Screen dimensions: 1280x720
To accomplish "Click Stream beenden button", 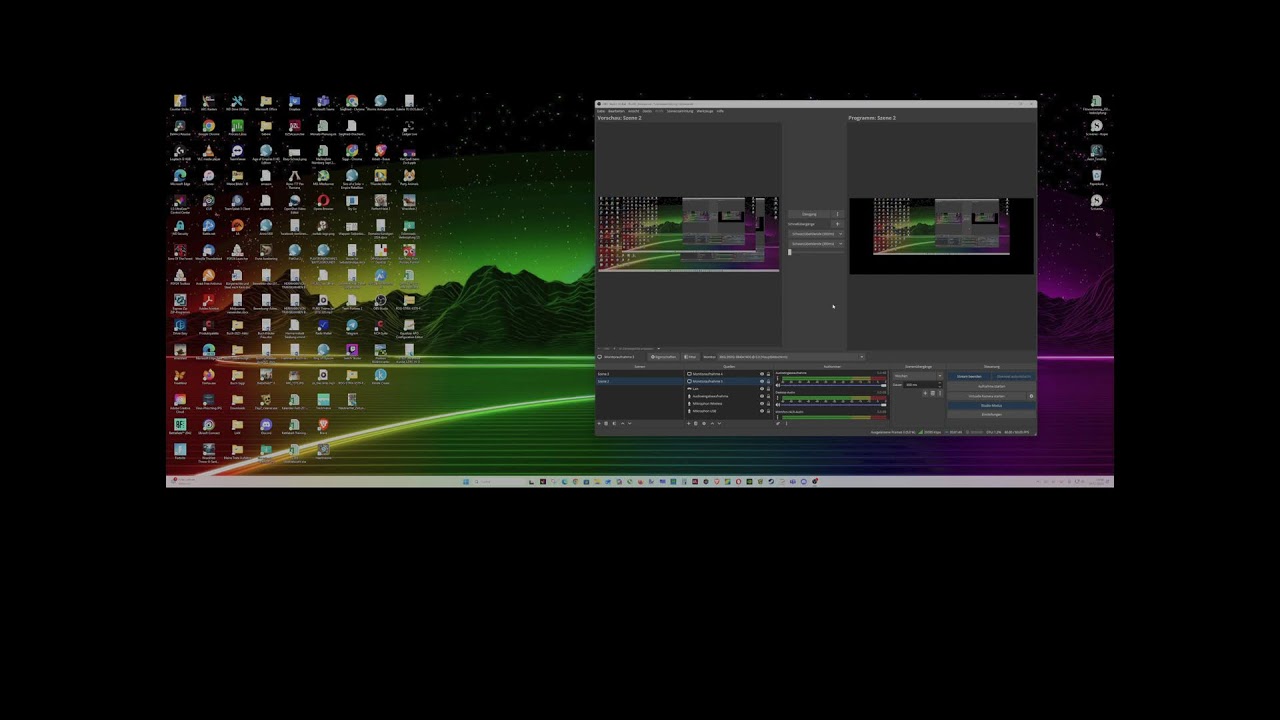I will coord(970,376).
